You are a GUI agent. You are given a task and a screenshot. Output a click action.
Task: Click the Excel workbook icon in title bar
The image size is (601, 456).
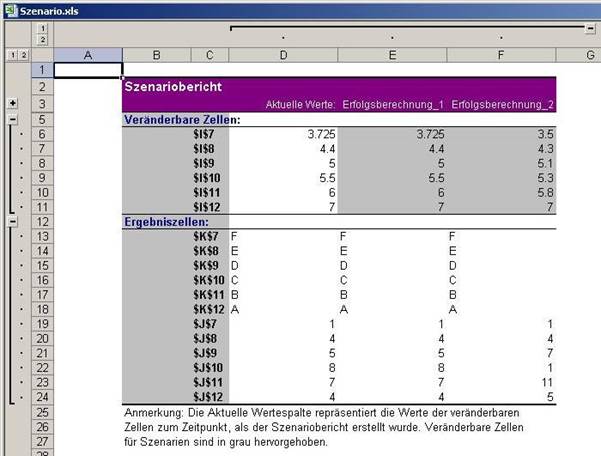[10, 8]
